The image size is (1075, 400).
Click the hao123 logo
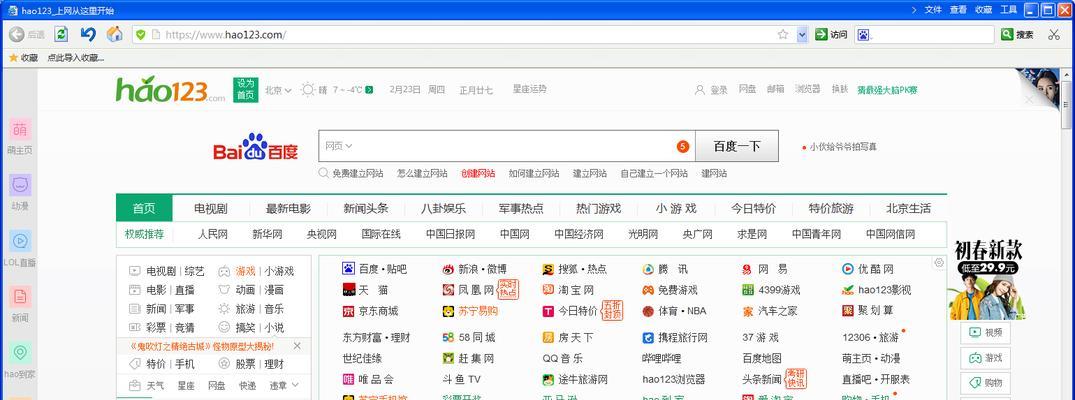170,90
